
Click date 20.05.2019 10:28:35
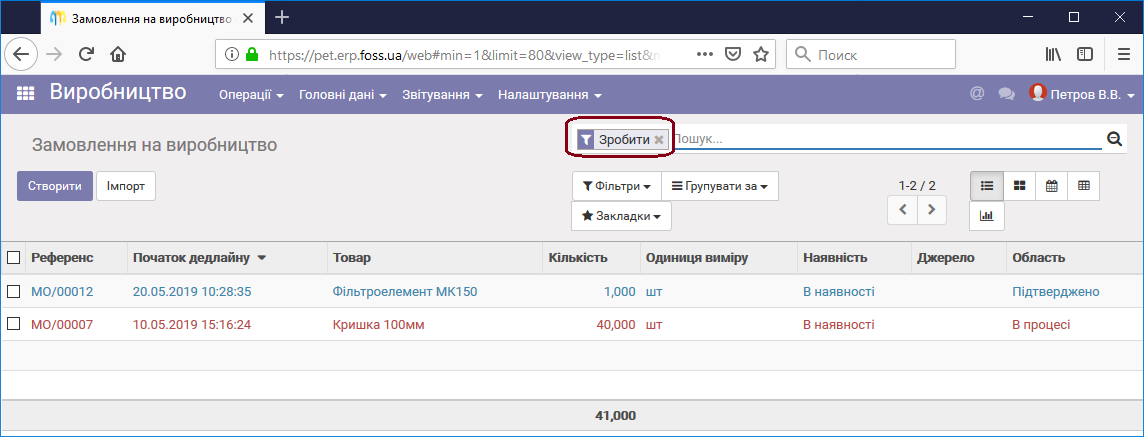coord(192,292)
